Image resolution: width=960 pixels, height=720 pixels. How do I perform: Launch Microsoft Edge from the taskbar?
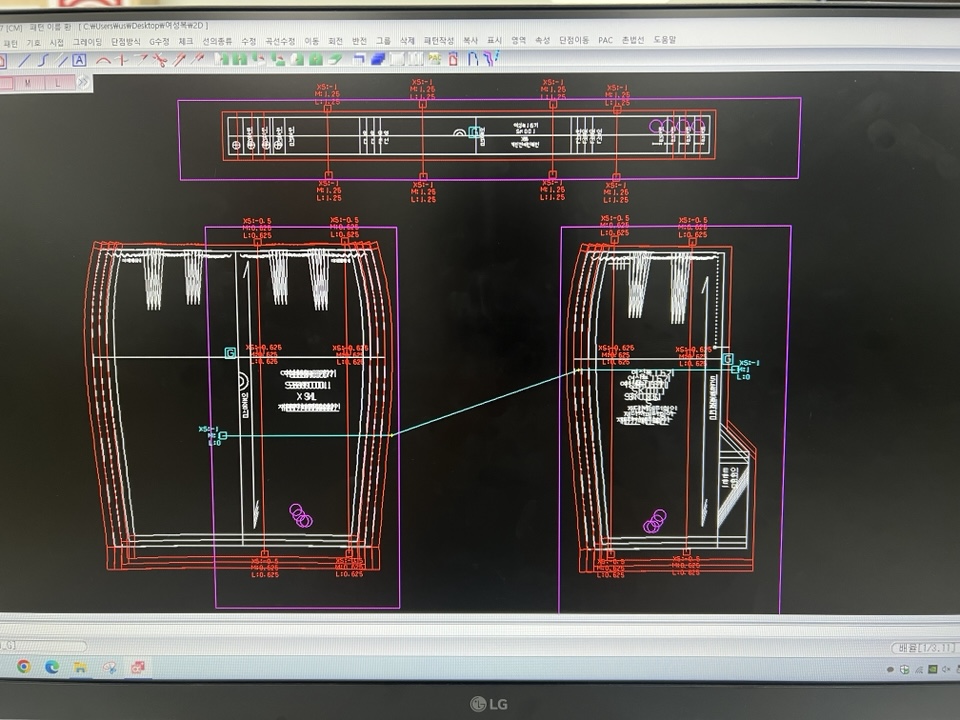(x=52, y=666)
